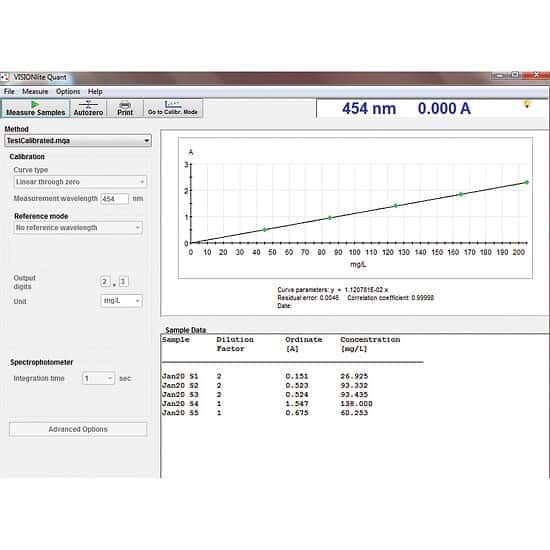Click the 0.000 A absorbance readout

click(x=444, y=108)
